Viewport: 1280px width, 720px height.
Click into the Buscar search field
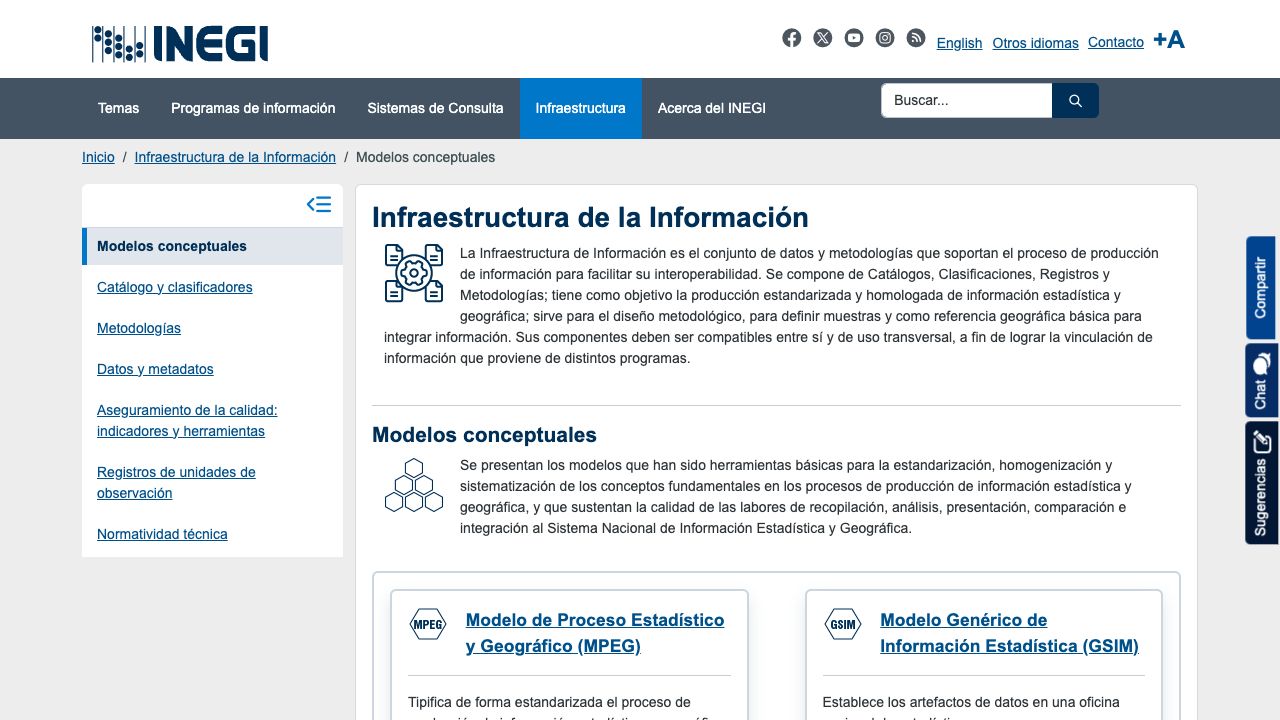pyautogui.click(x=966, y=101)
